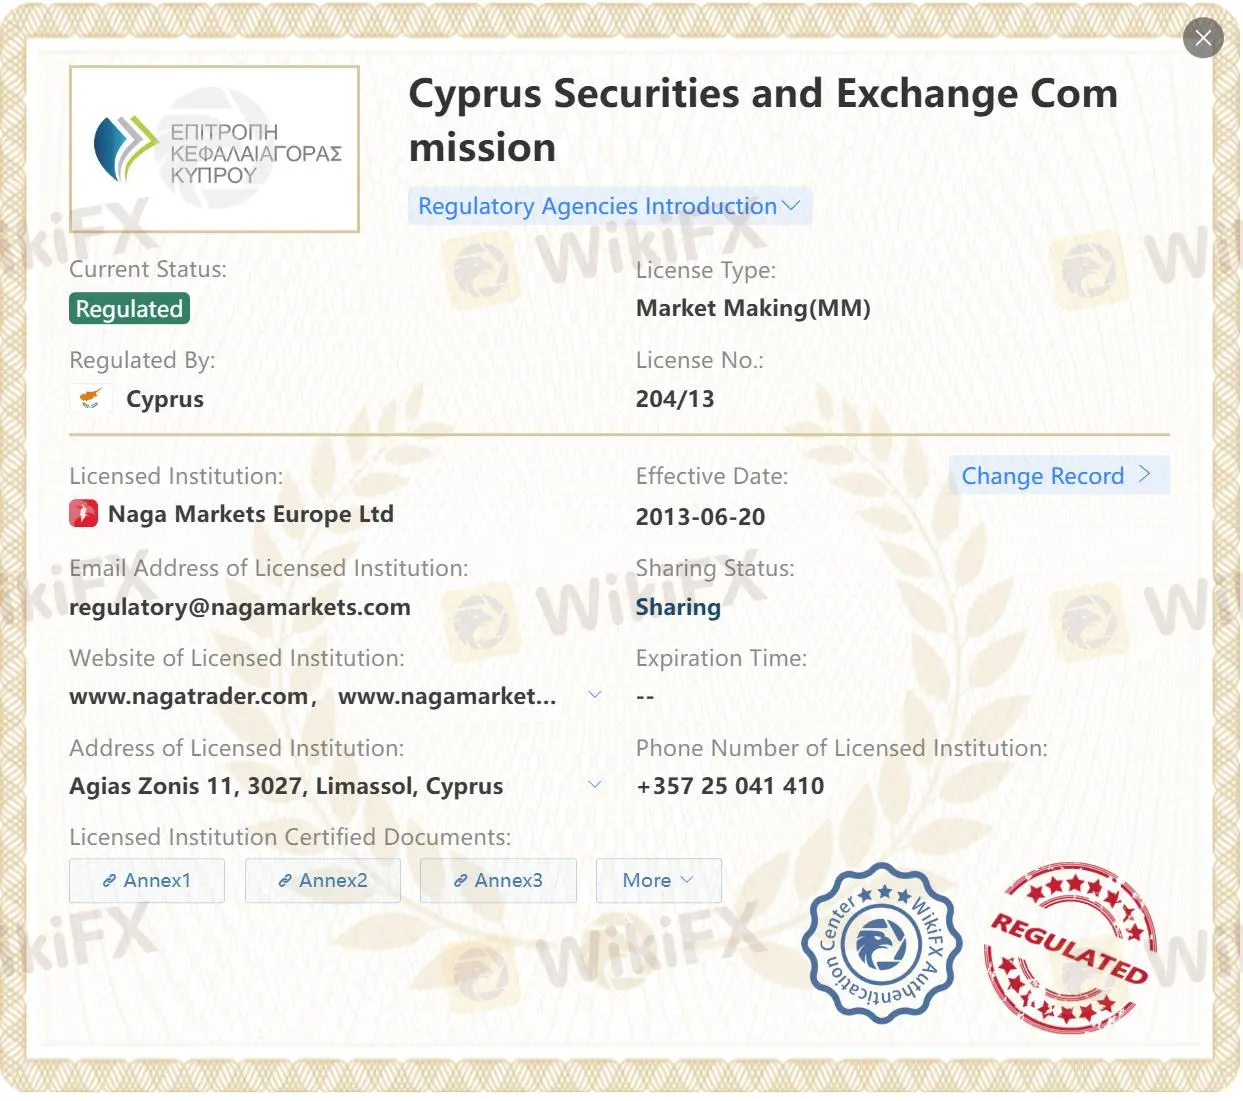This screenshot has height=1101, width=1243.
Task: Click the red REGULATED stamp
Action: click(1070, 947)
